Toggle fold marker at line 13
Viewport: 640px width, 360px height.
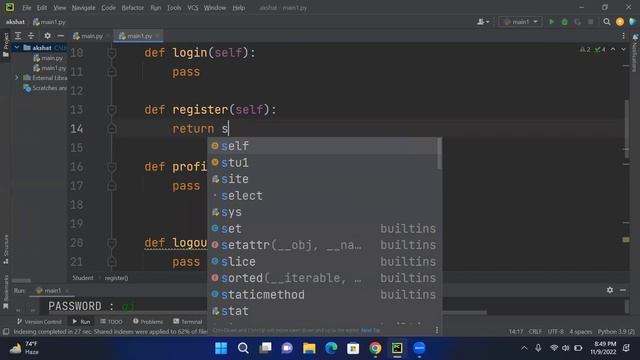(x=111, y=110)
